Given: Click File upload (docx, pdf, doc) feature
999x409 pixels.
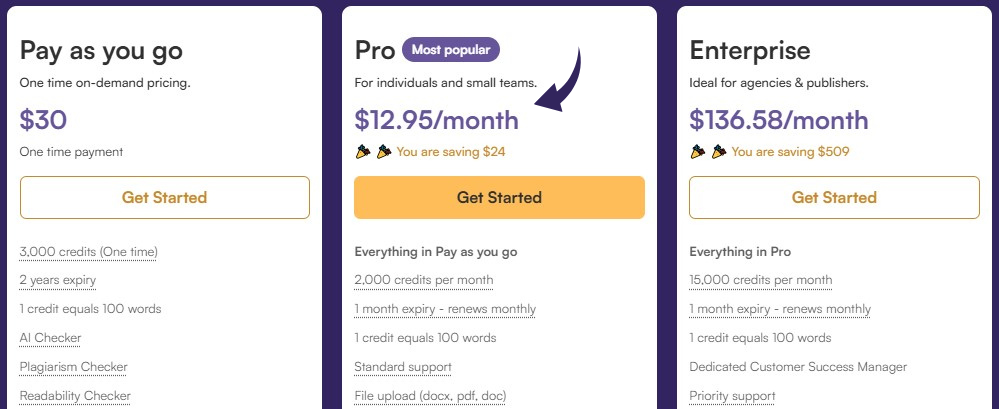Looking at the screenshot, I should tap(430, 396).
